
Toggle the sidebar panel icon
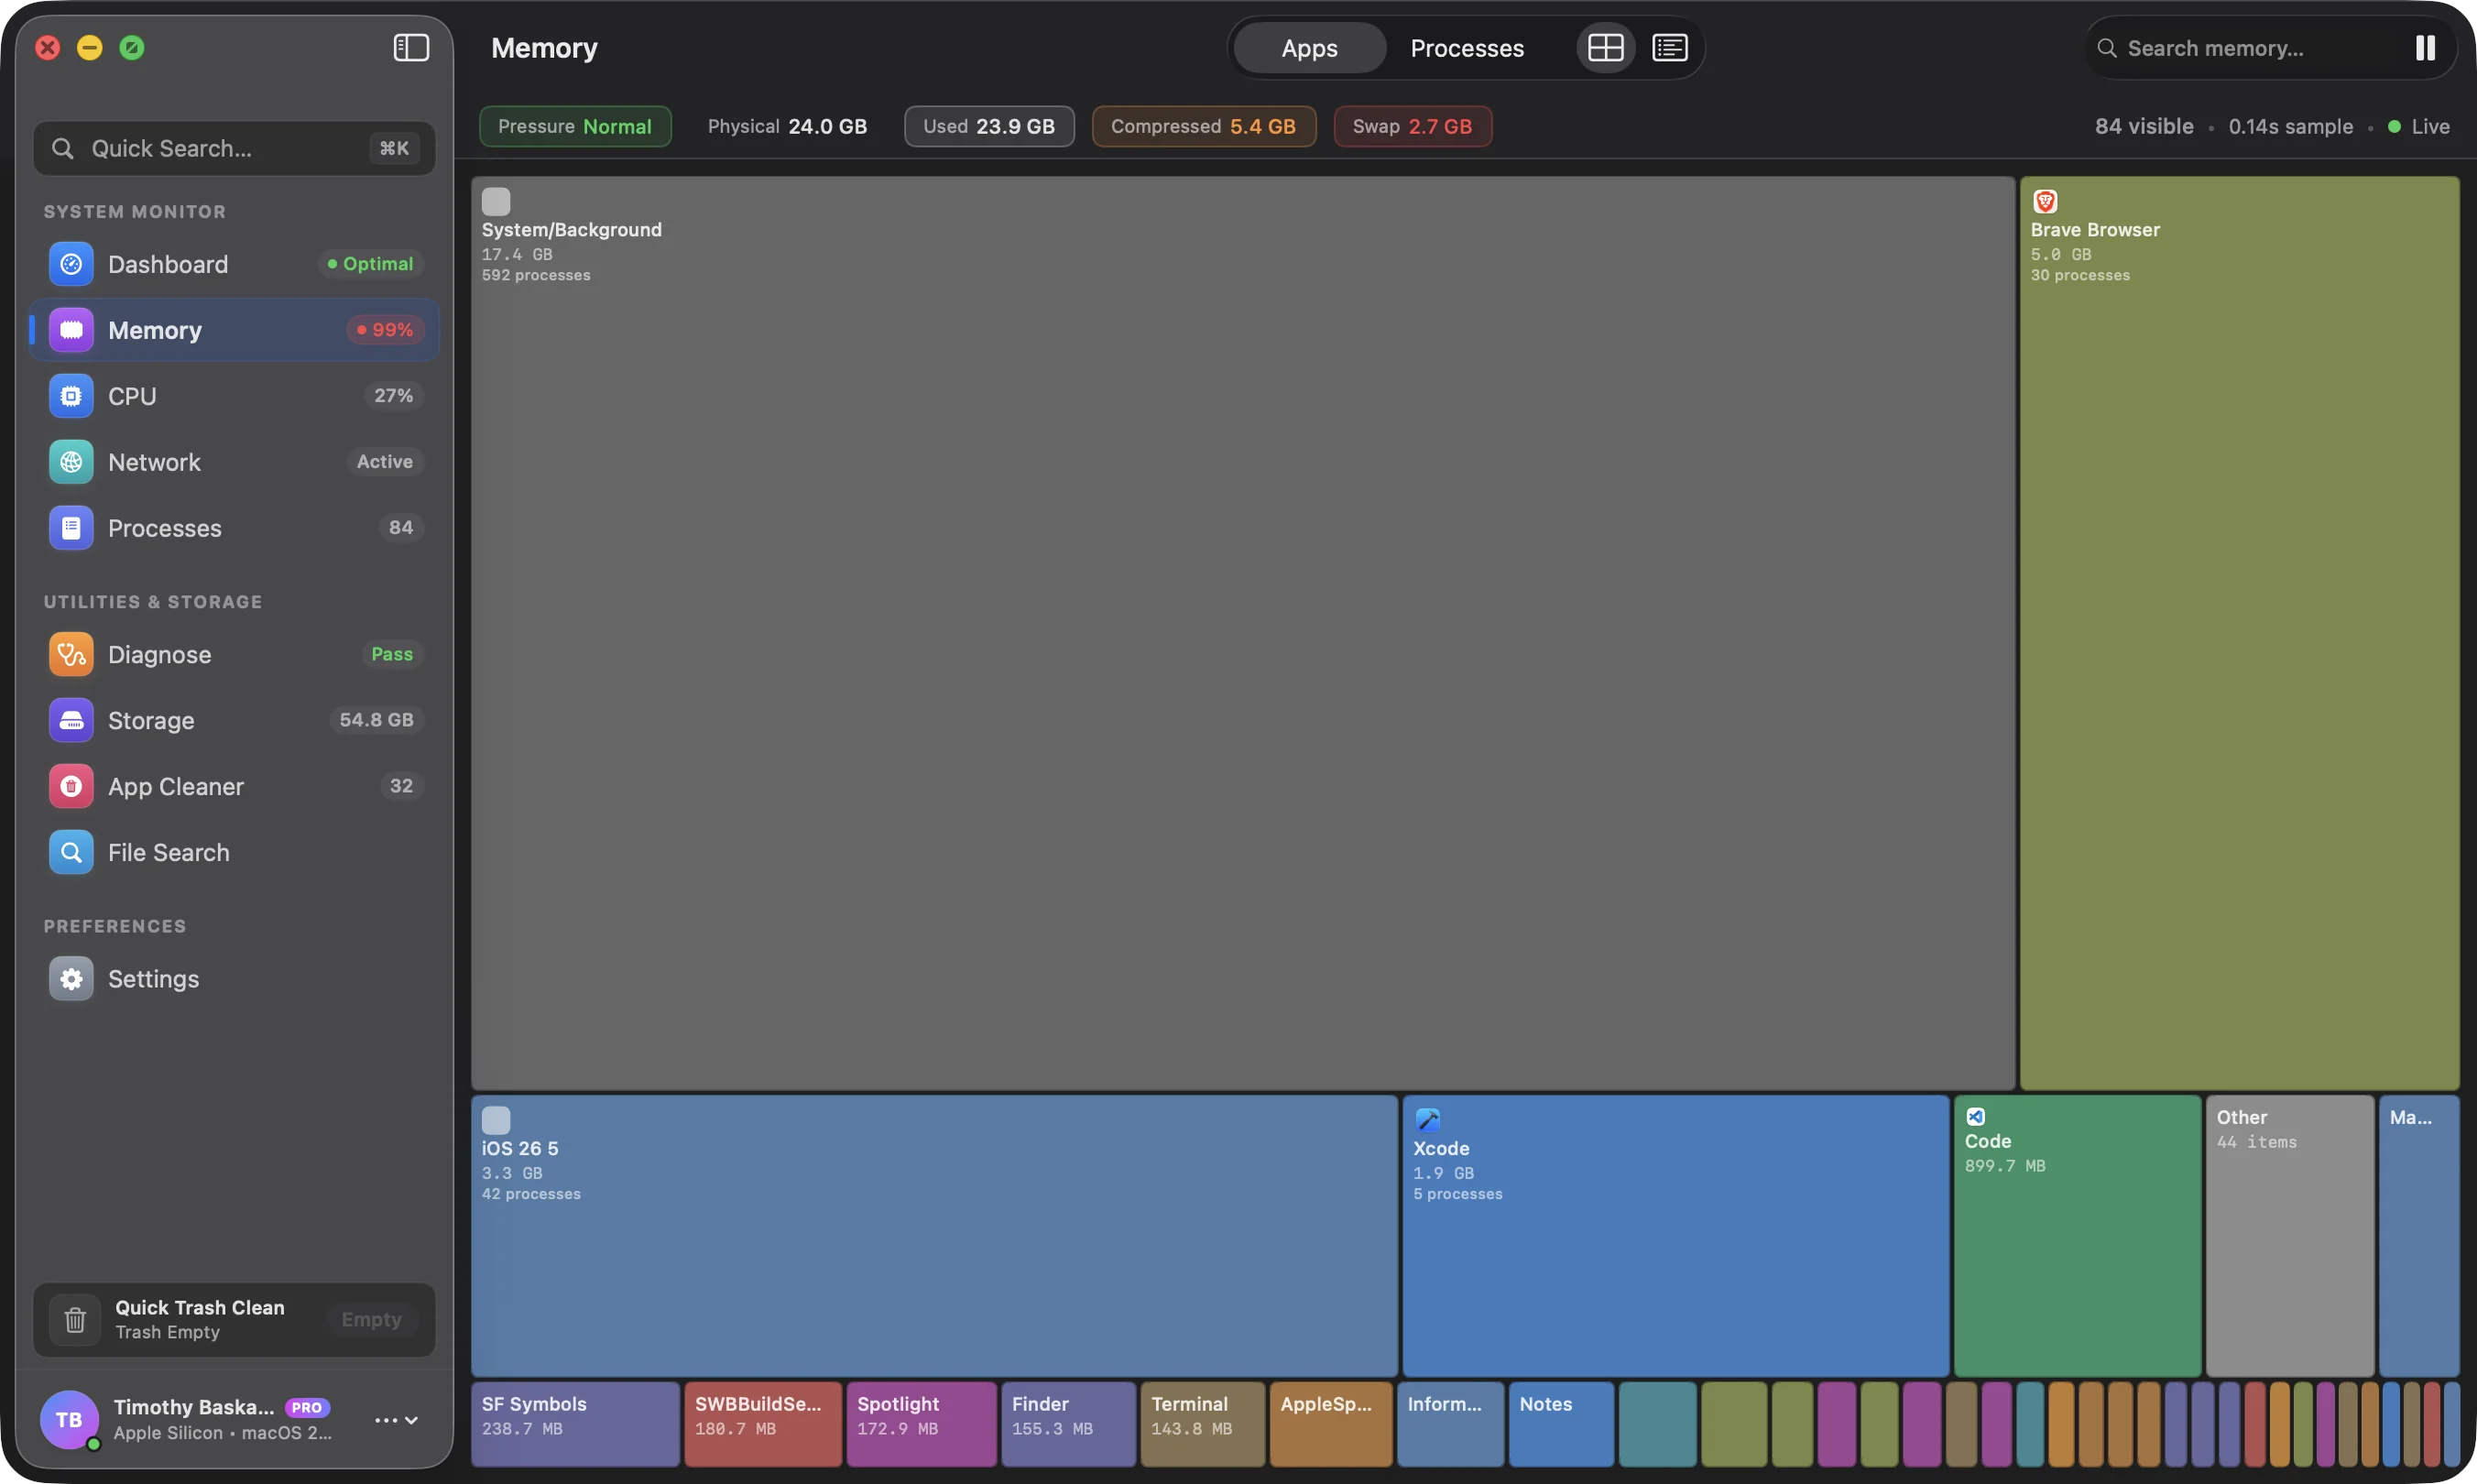[x=411, y=48]
